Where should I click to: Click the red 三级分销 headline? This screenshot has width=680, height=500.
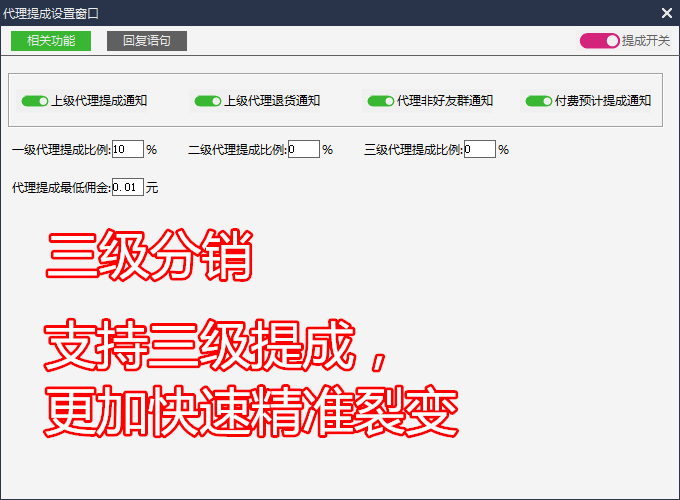[148, 258]
